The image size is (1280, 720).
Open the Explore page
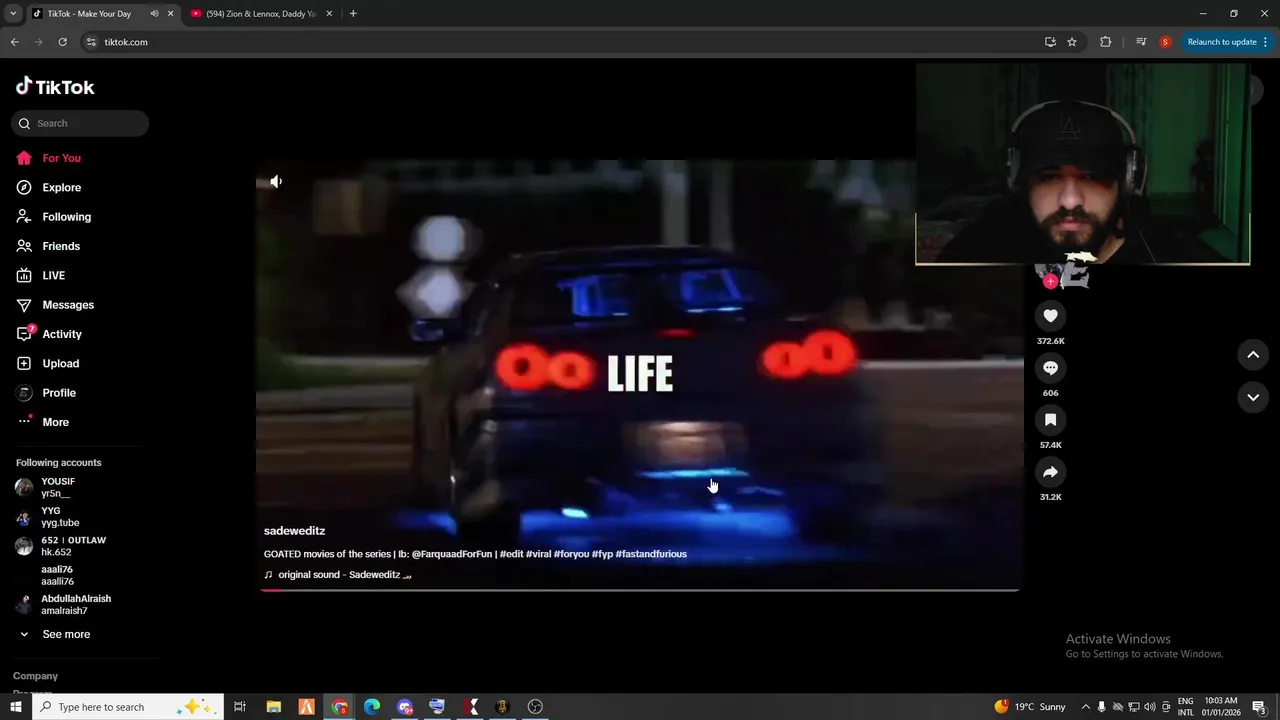pos(48,187)
